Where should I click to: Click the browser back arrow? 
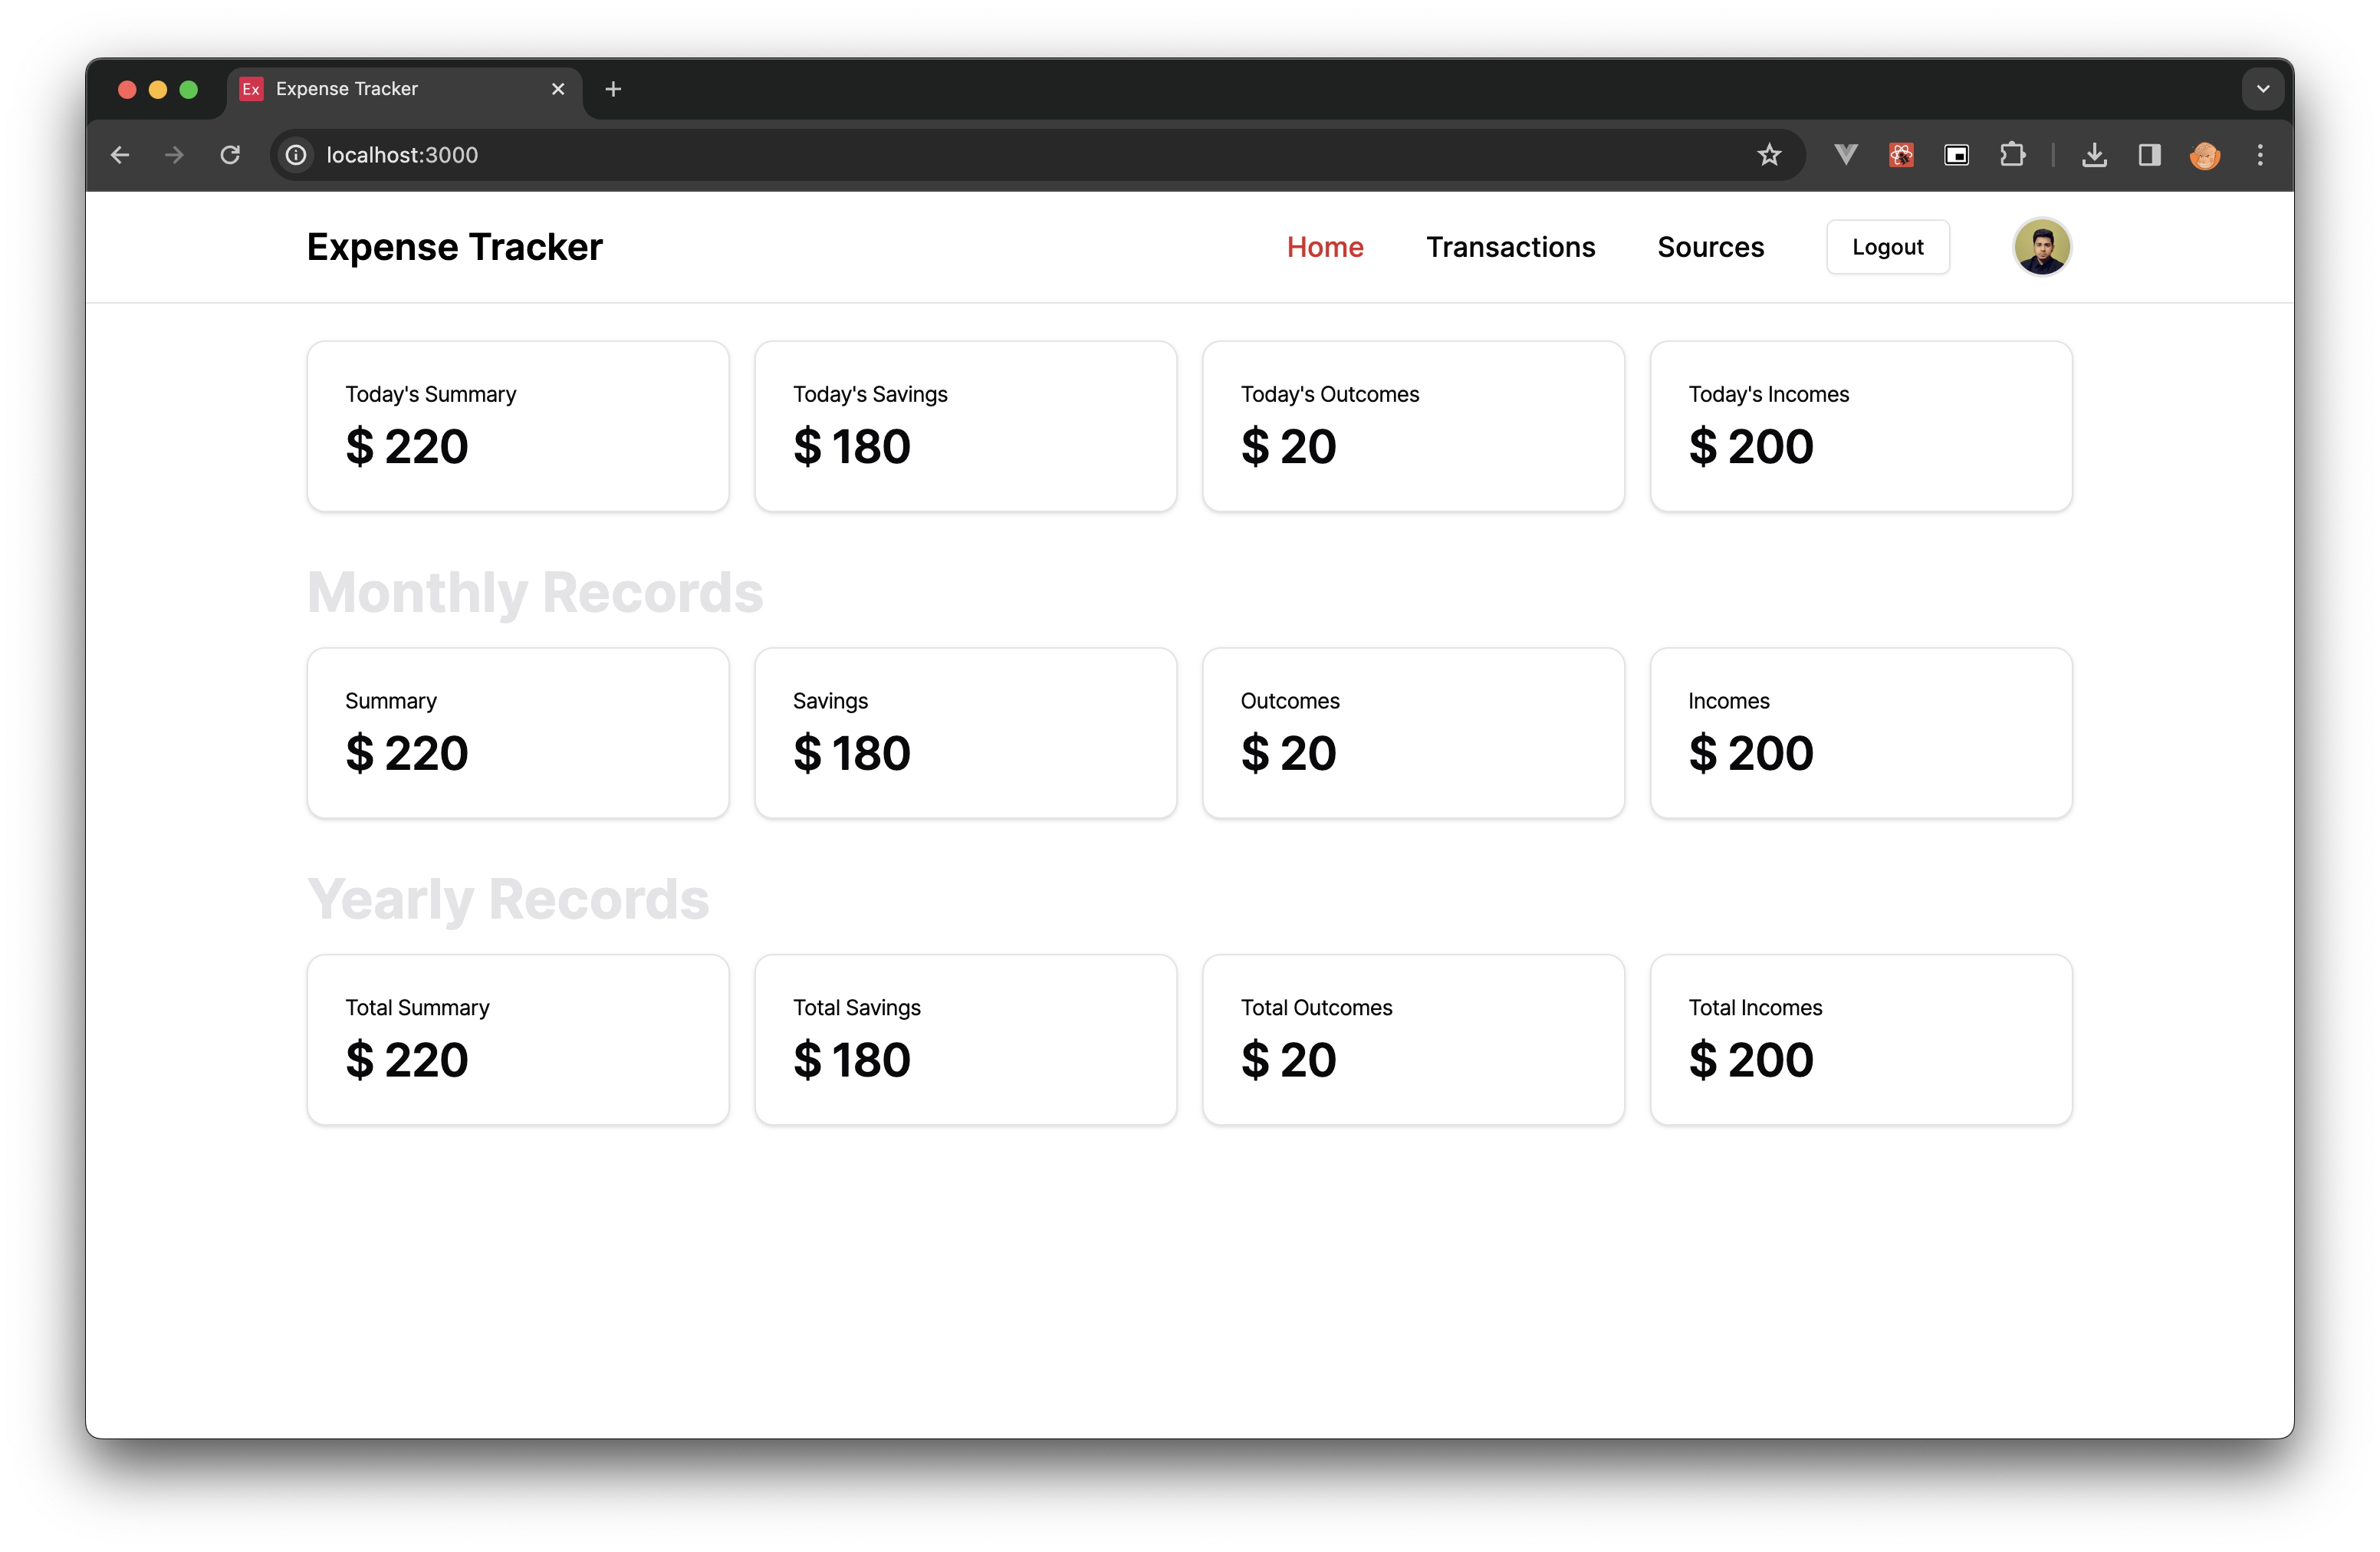coord(120,155)
